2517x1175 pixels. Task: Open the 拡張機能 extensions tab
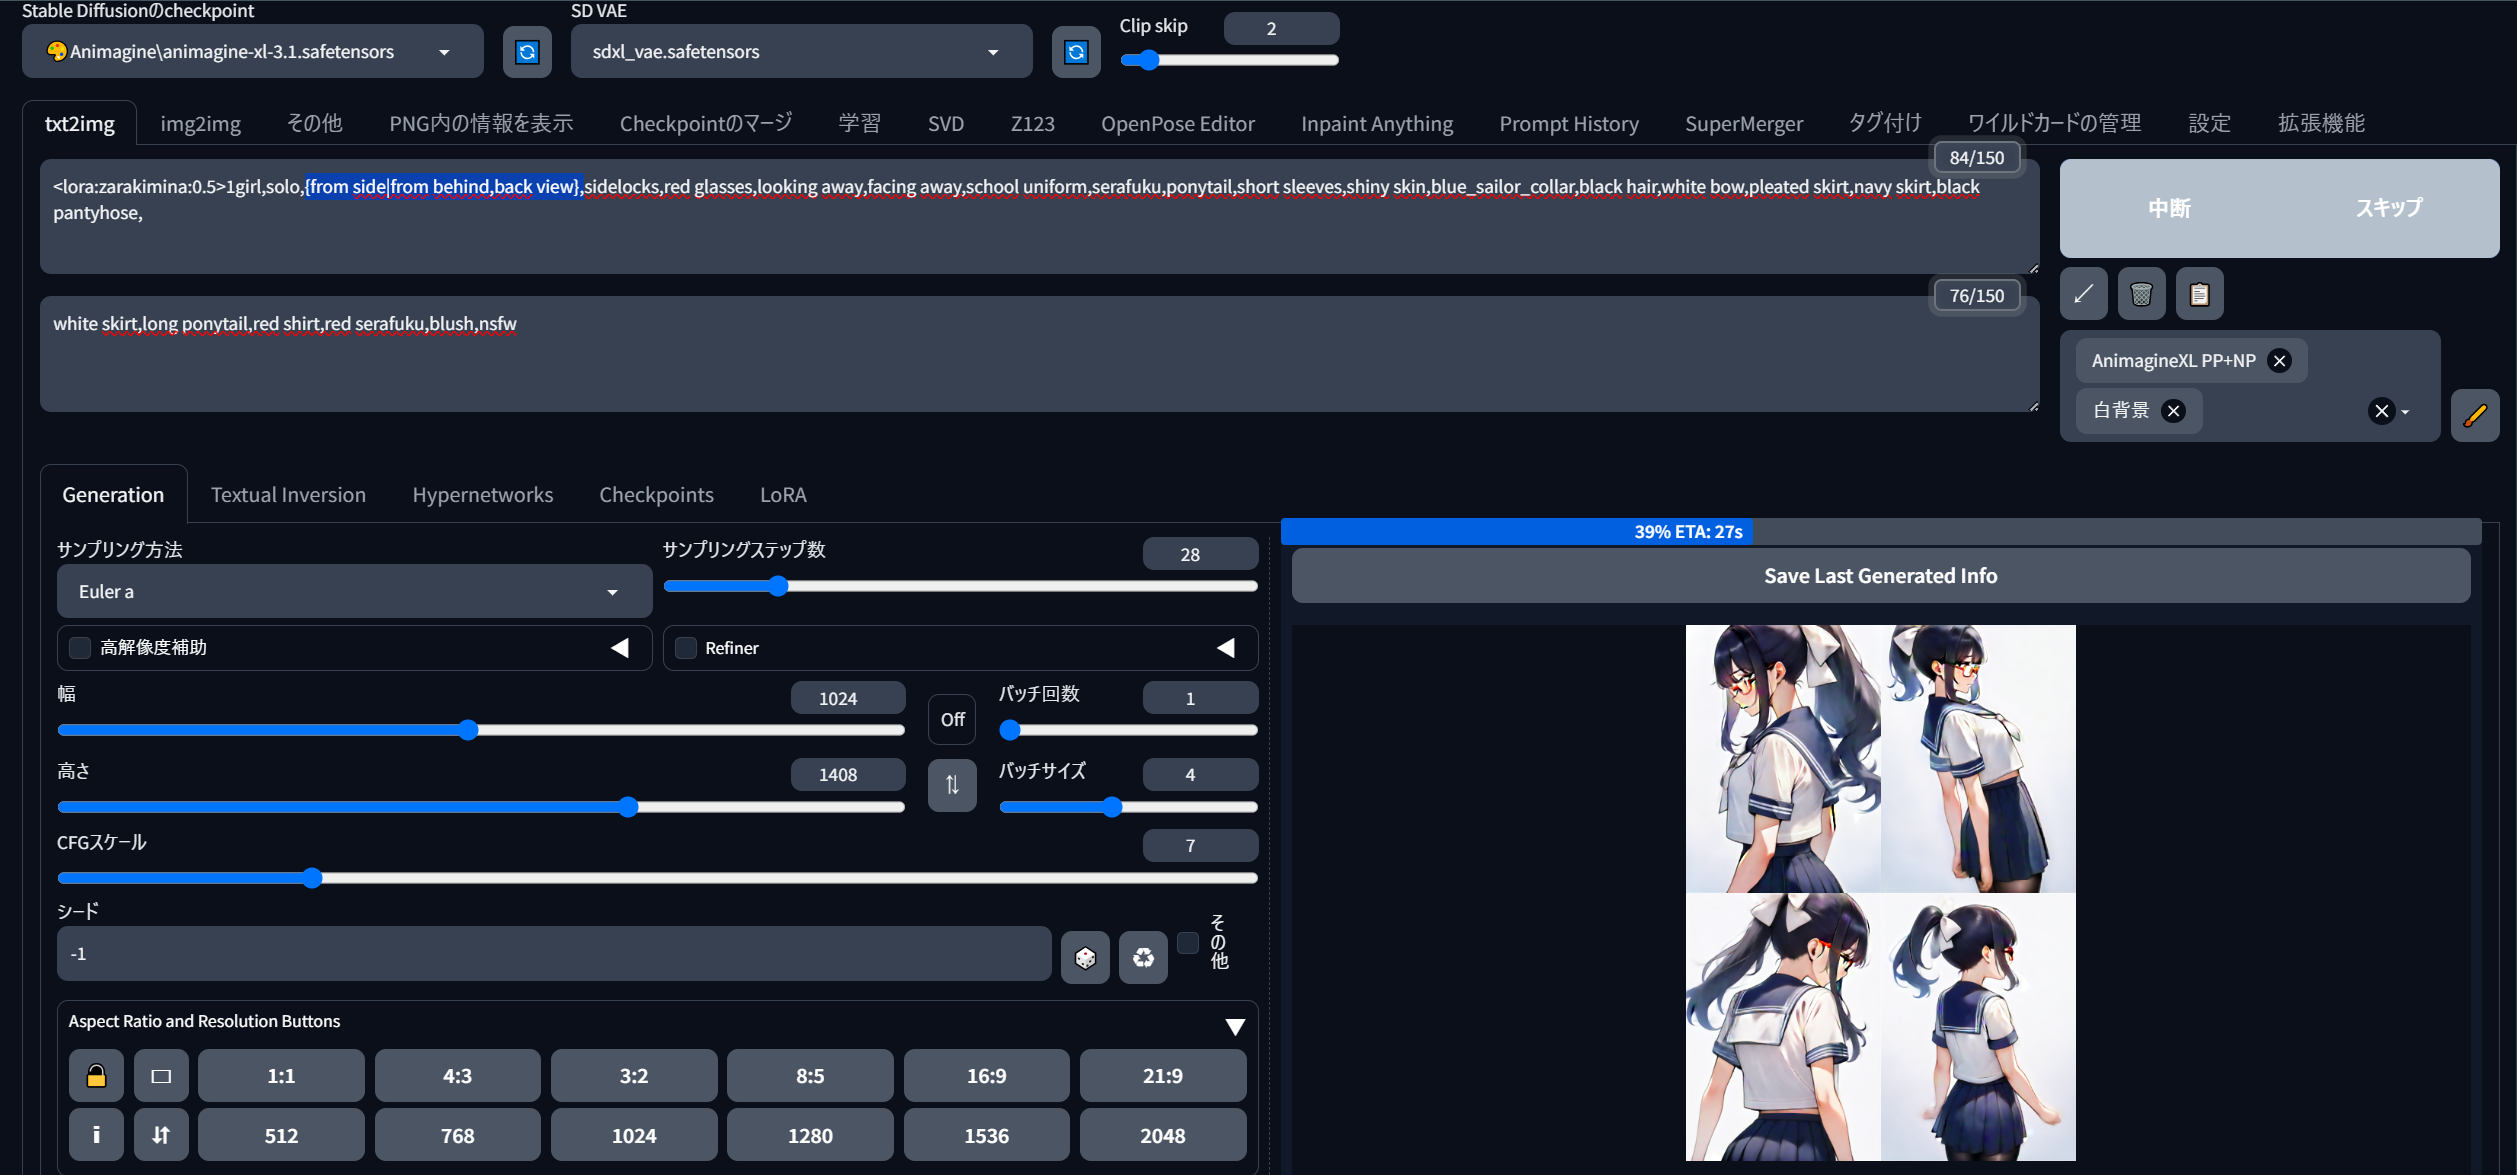[x=2321, y=124]
